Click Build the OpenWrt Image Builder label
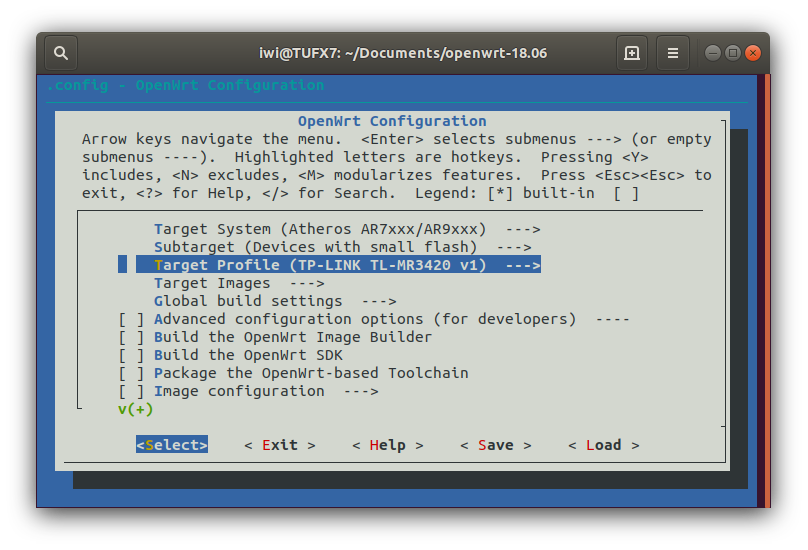This screenshot has height=550, width=808. click(293, 338)
